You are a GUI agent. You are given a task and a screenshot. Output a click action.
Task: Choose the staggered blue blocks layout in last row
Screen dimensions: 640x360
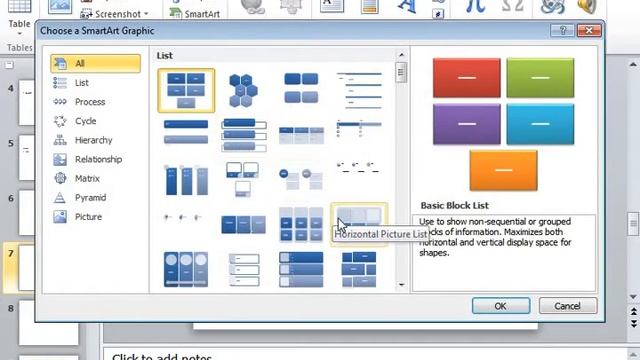tap(359, 269)
